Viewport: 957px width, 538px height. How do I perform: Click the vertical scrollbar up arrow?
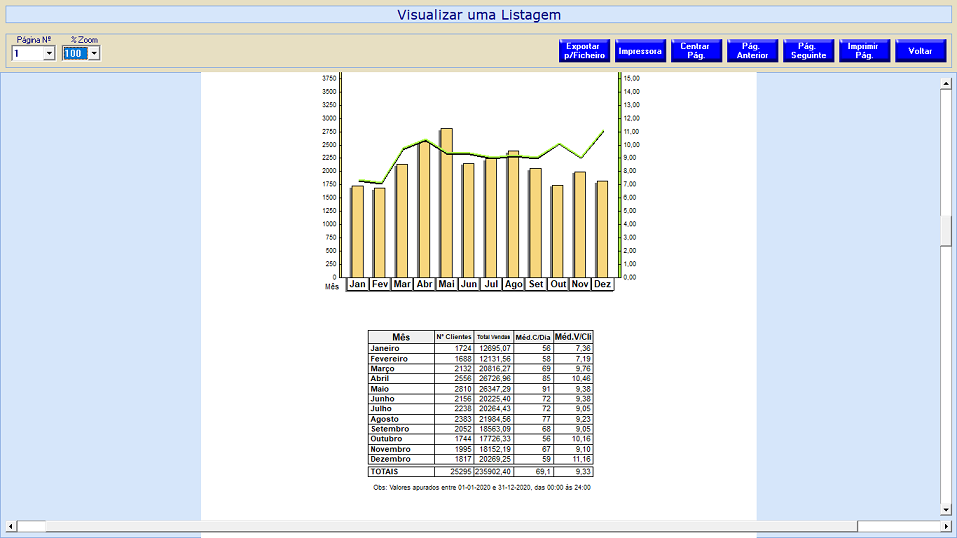tap(946, 85)
